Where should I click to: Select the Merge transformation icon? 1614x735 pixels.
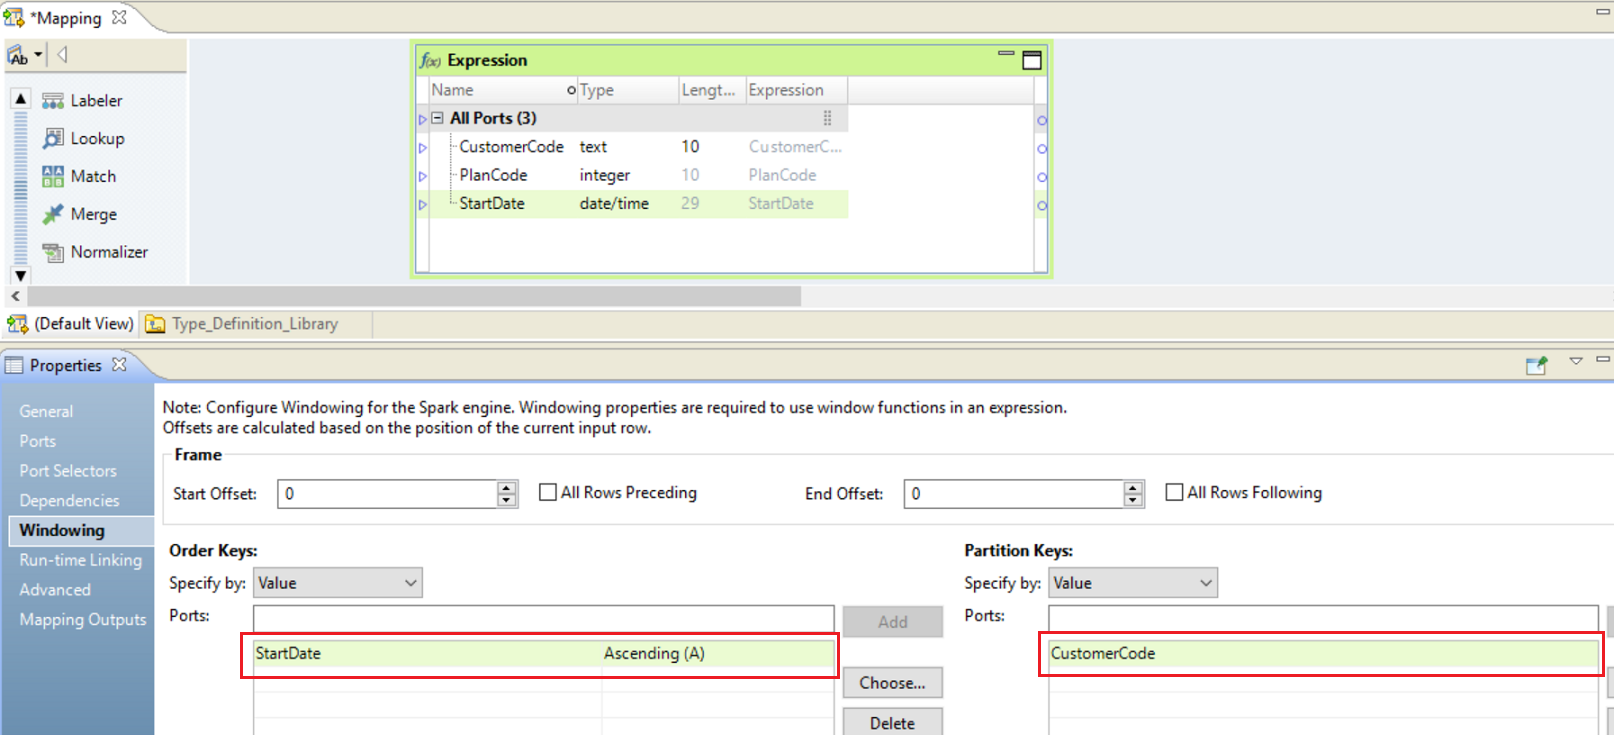click(53, 214)
